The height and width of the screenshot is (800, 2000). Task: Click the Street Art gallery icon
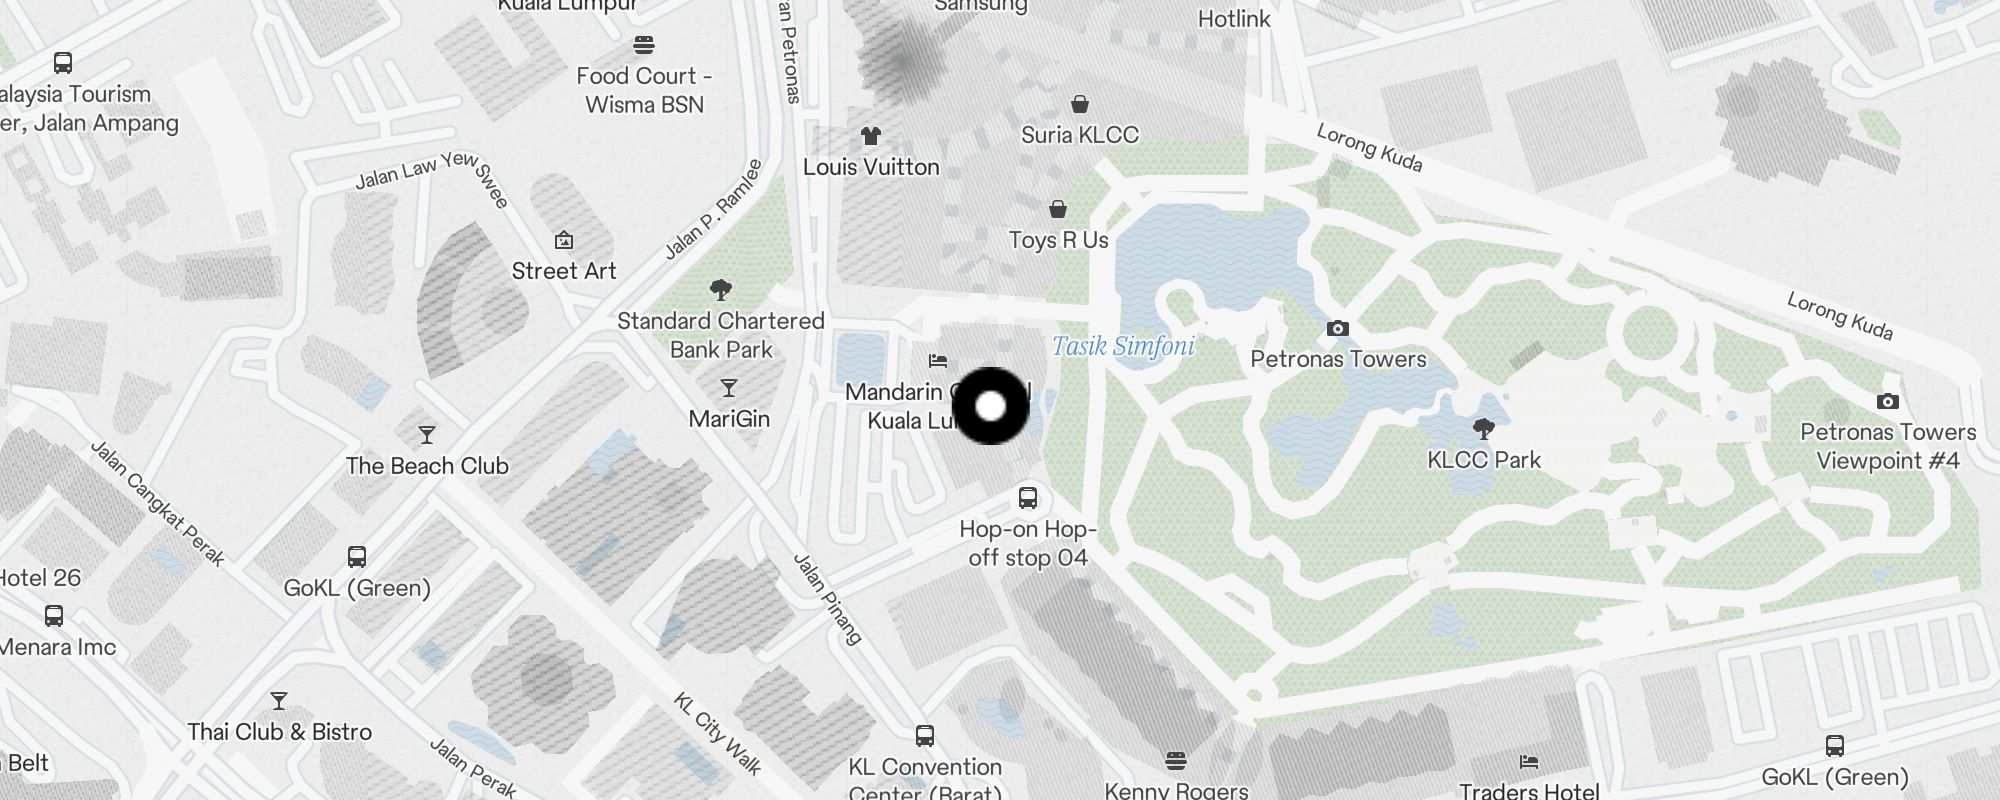tap(564, 240)
